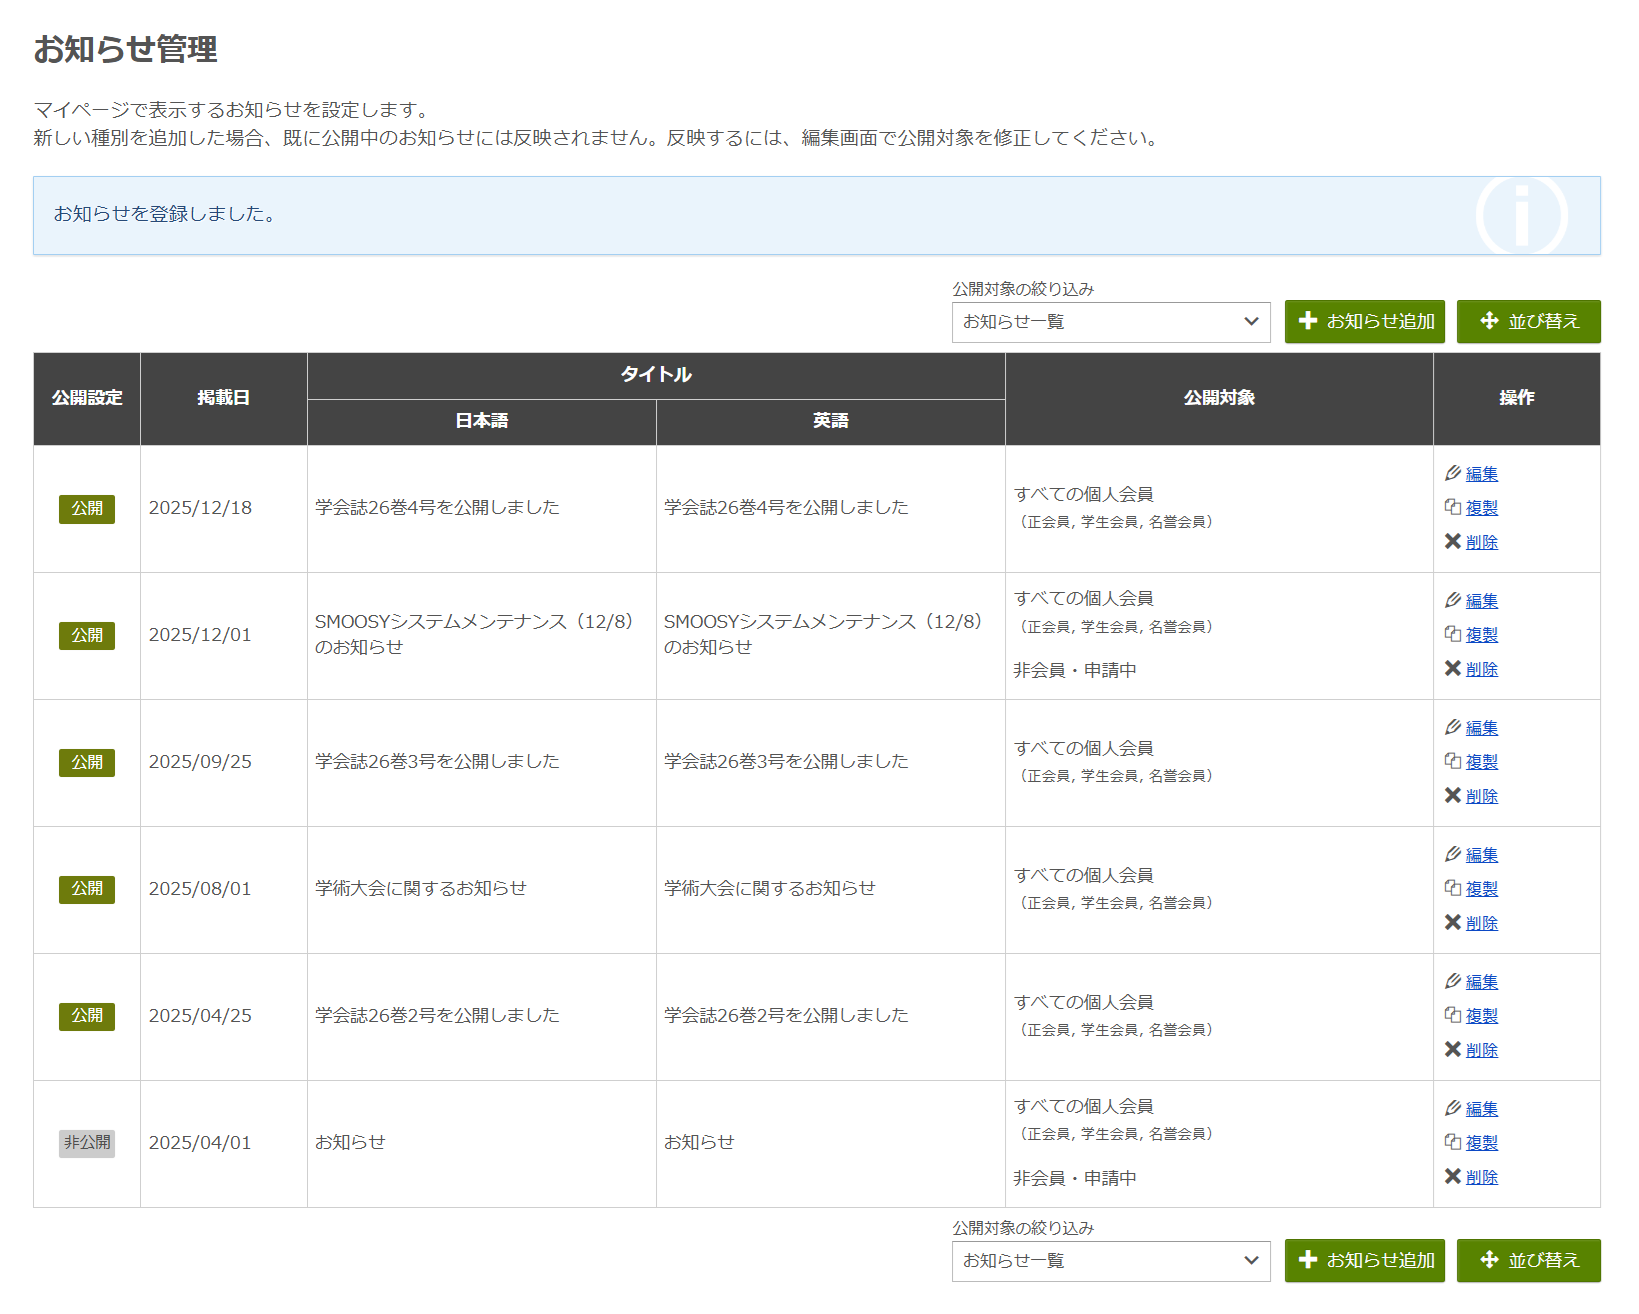
Task: Select the copy icon to duplicate SMOOSY maintenance notice
Action: pos(1454,634)
